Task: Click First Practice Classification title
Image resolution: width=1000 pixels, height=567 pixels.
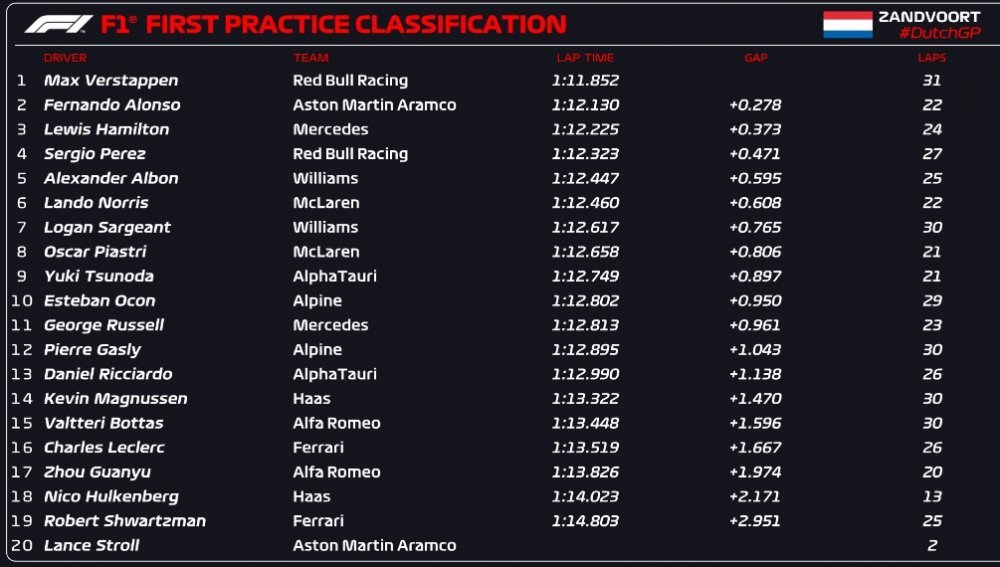Action: 356,25
